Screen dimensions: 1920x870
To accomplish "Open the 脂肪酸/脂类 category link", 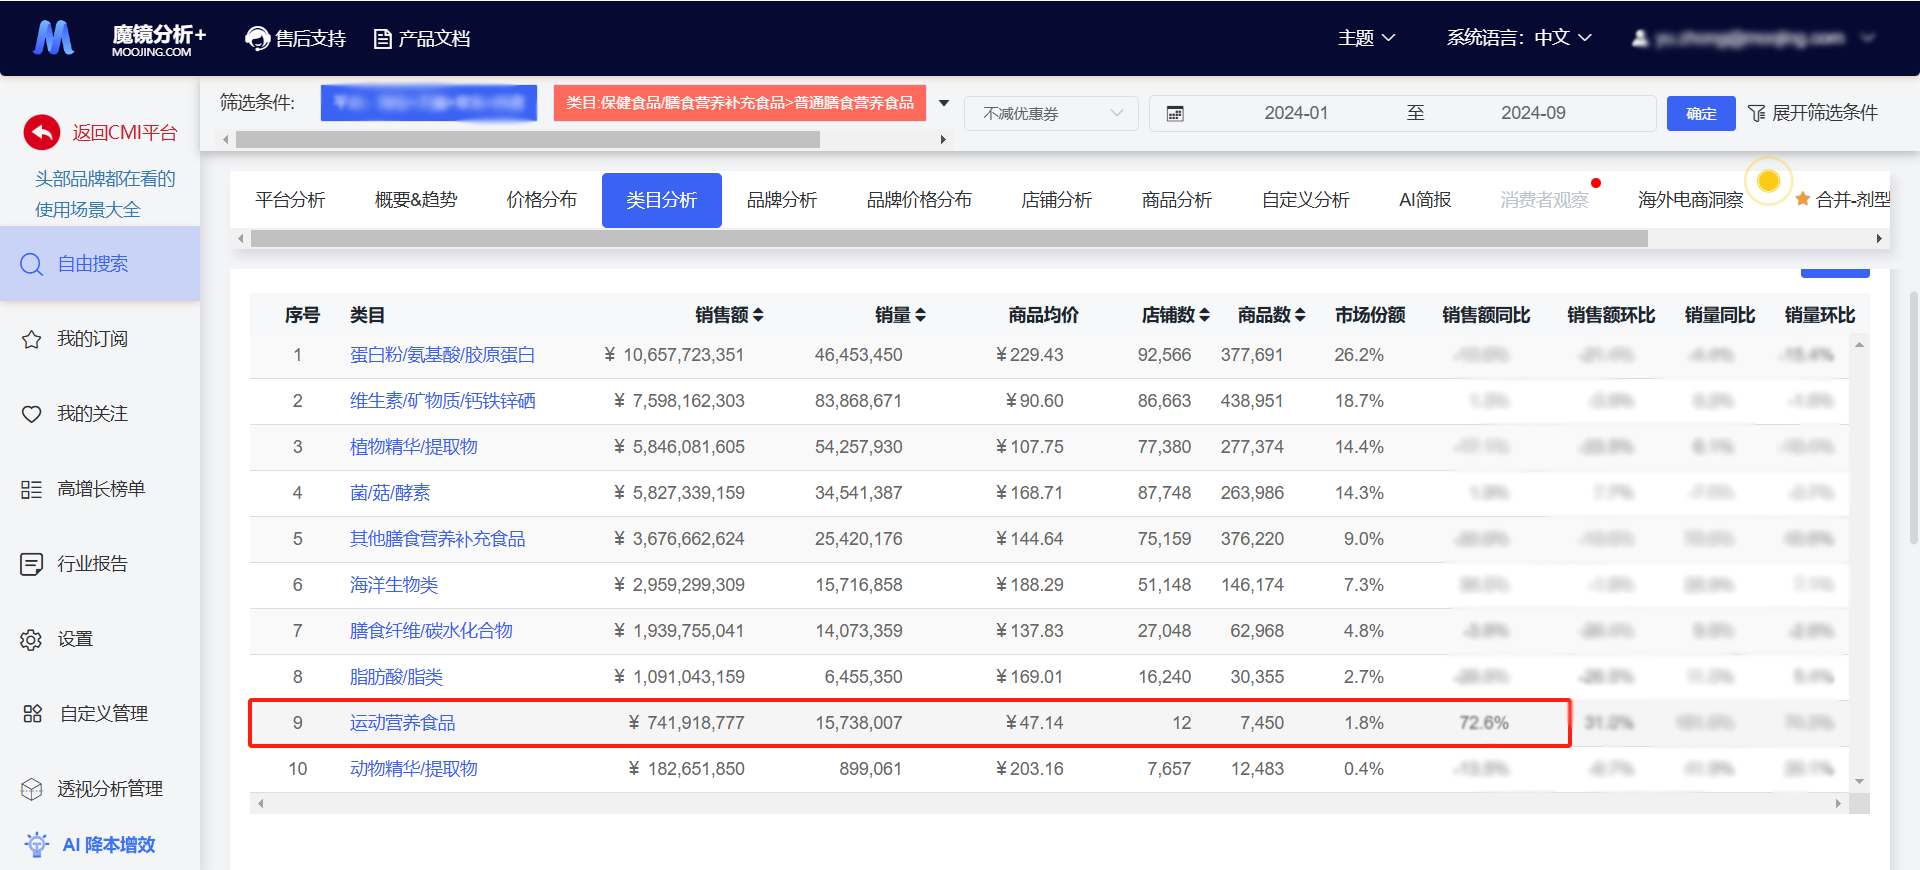I will tap(396, 677).
